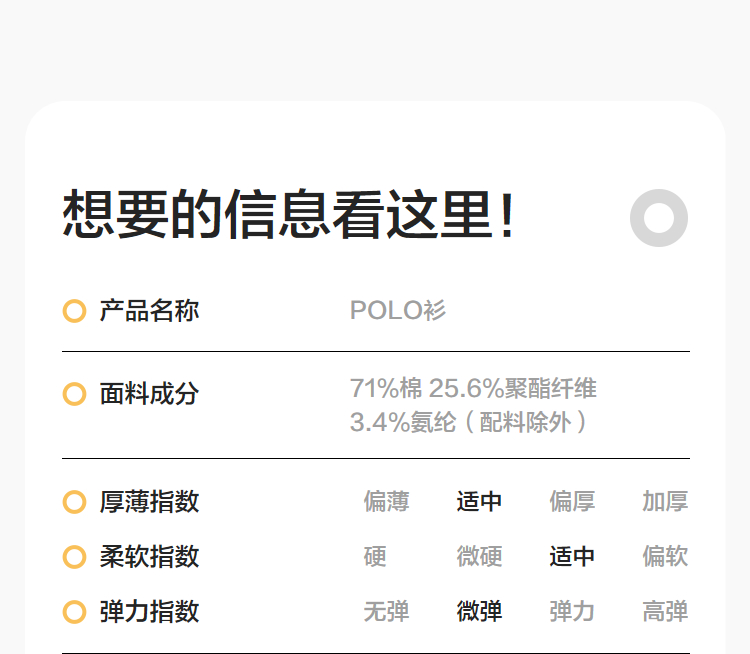Select 无弹 elasticity option

[x=386, y=612]
